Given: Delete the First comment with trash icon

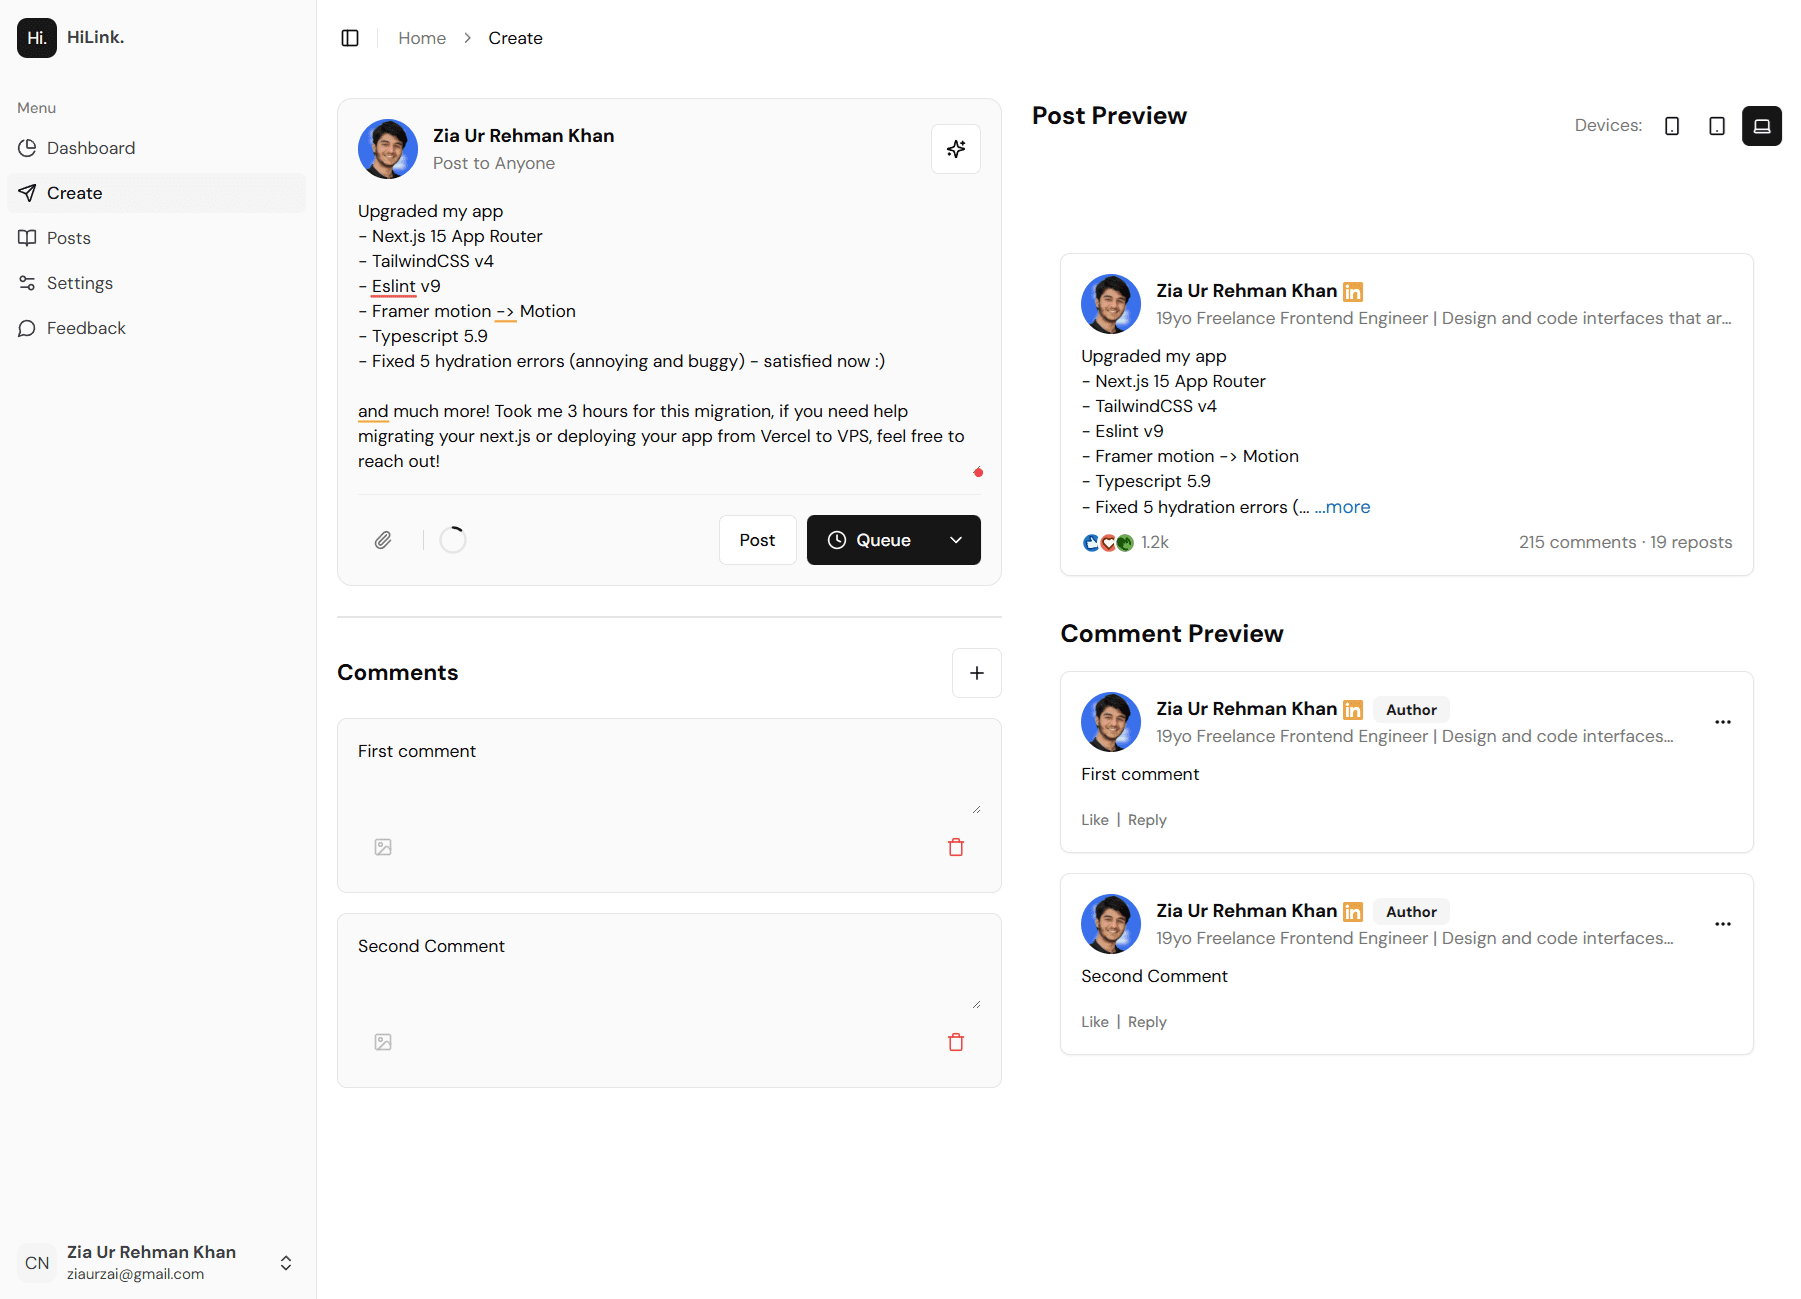Looking at the screenshot, I should [955, 847].
